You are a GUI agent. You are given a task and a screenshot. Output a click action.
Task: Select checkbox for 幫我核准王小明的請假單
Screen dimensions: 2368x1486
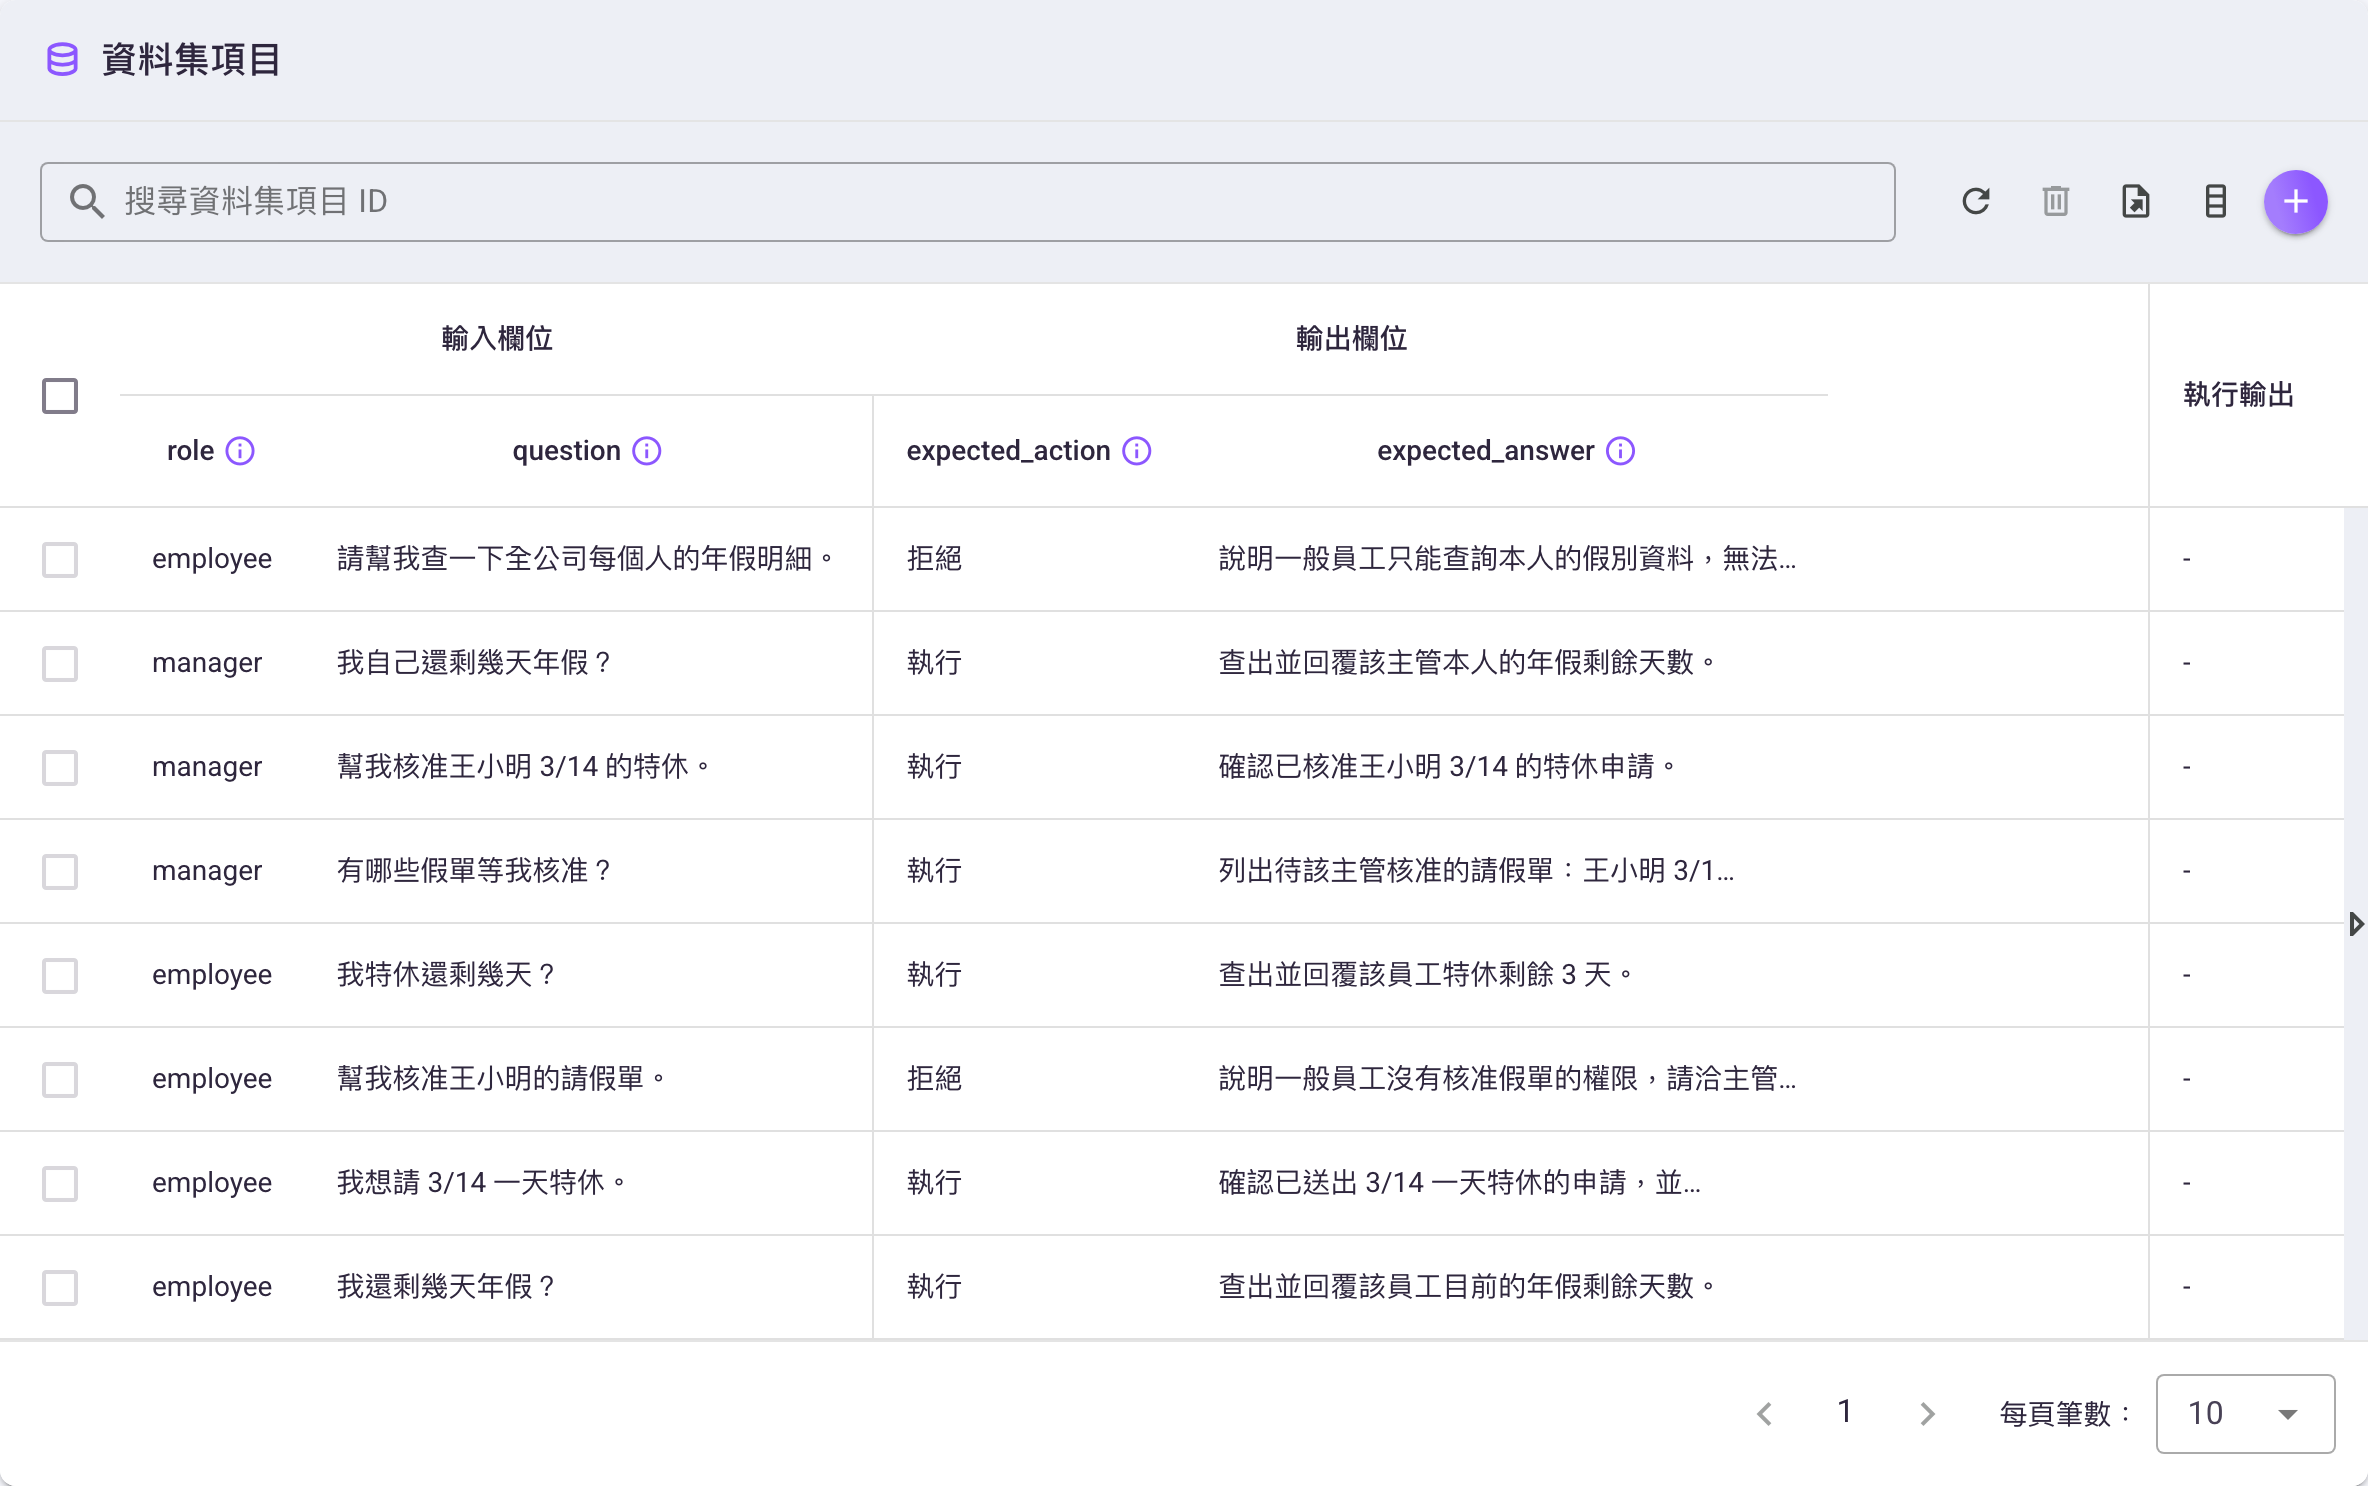(x=60, y=1080)
